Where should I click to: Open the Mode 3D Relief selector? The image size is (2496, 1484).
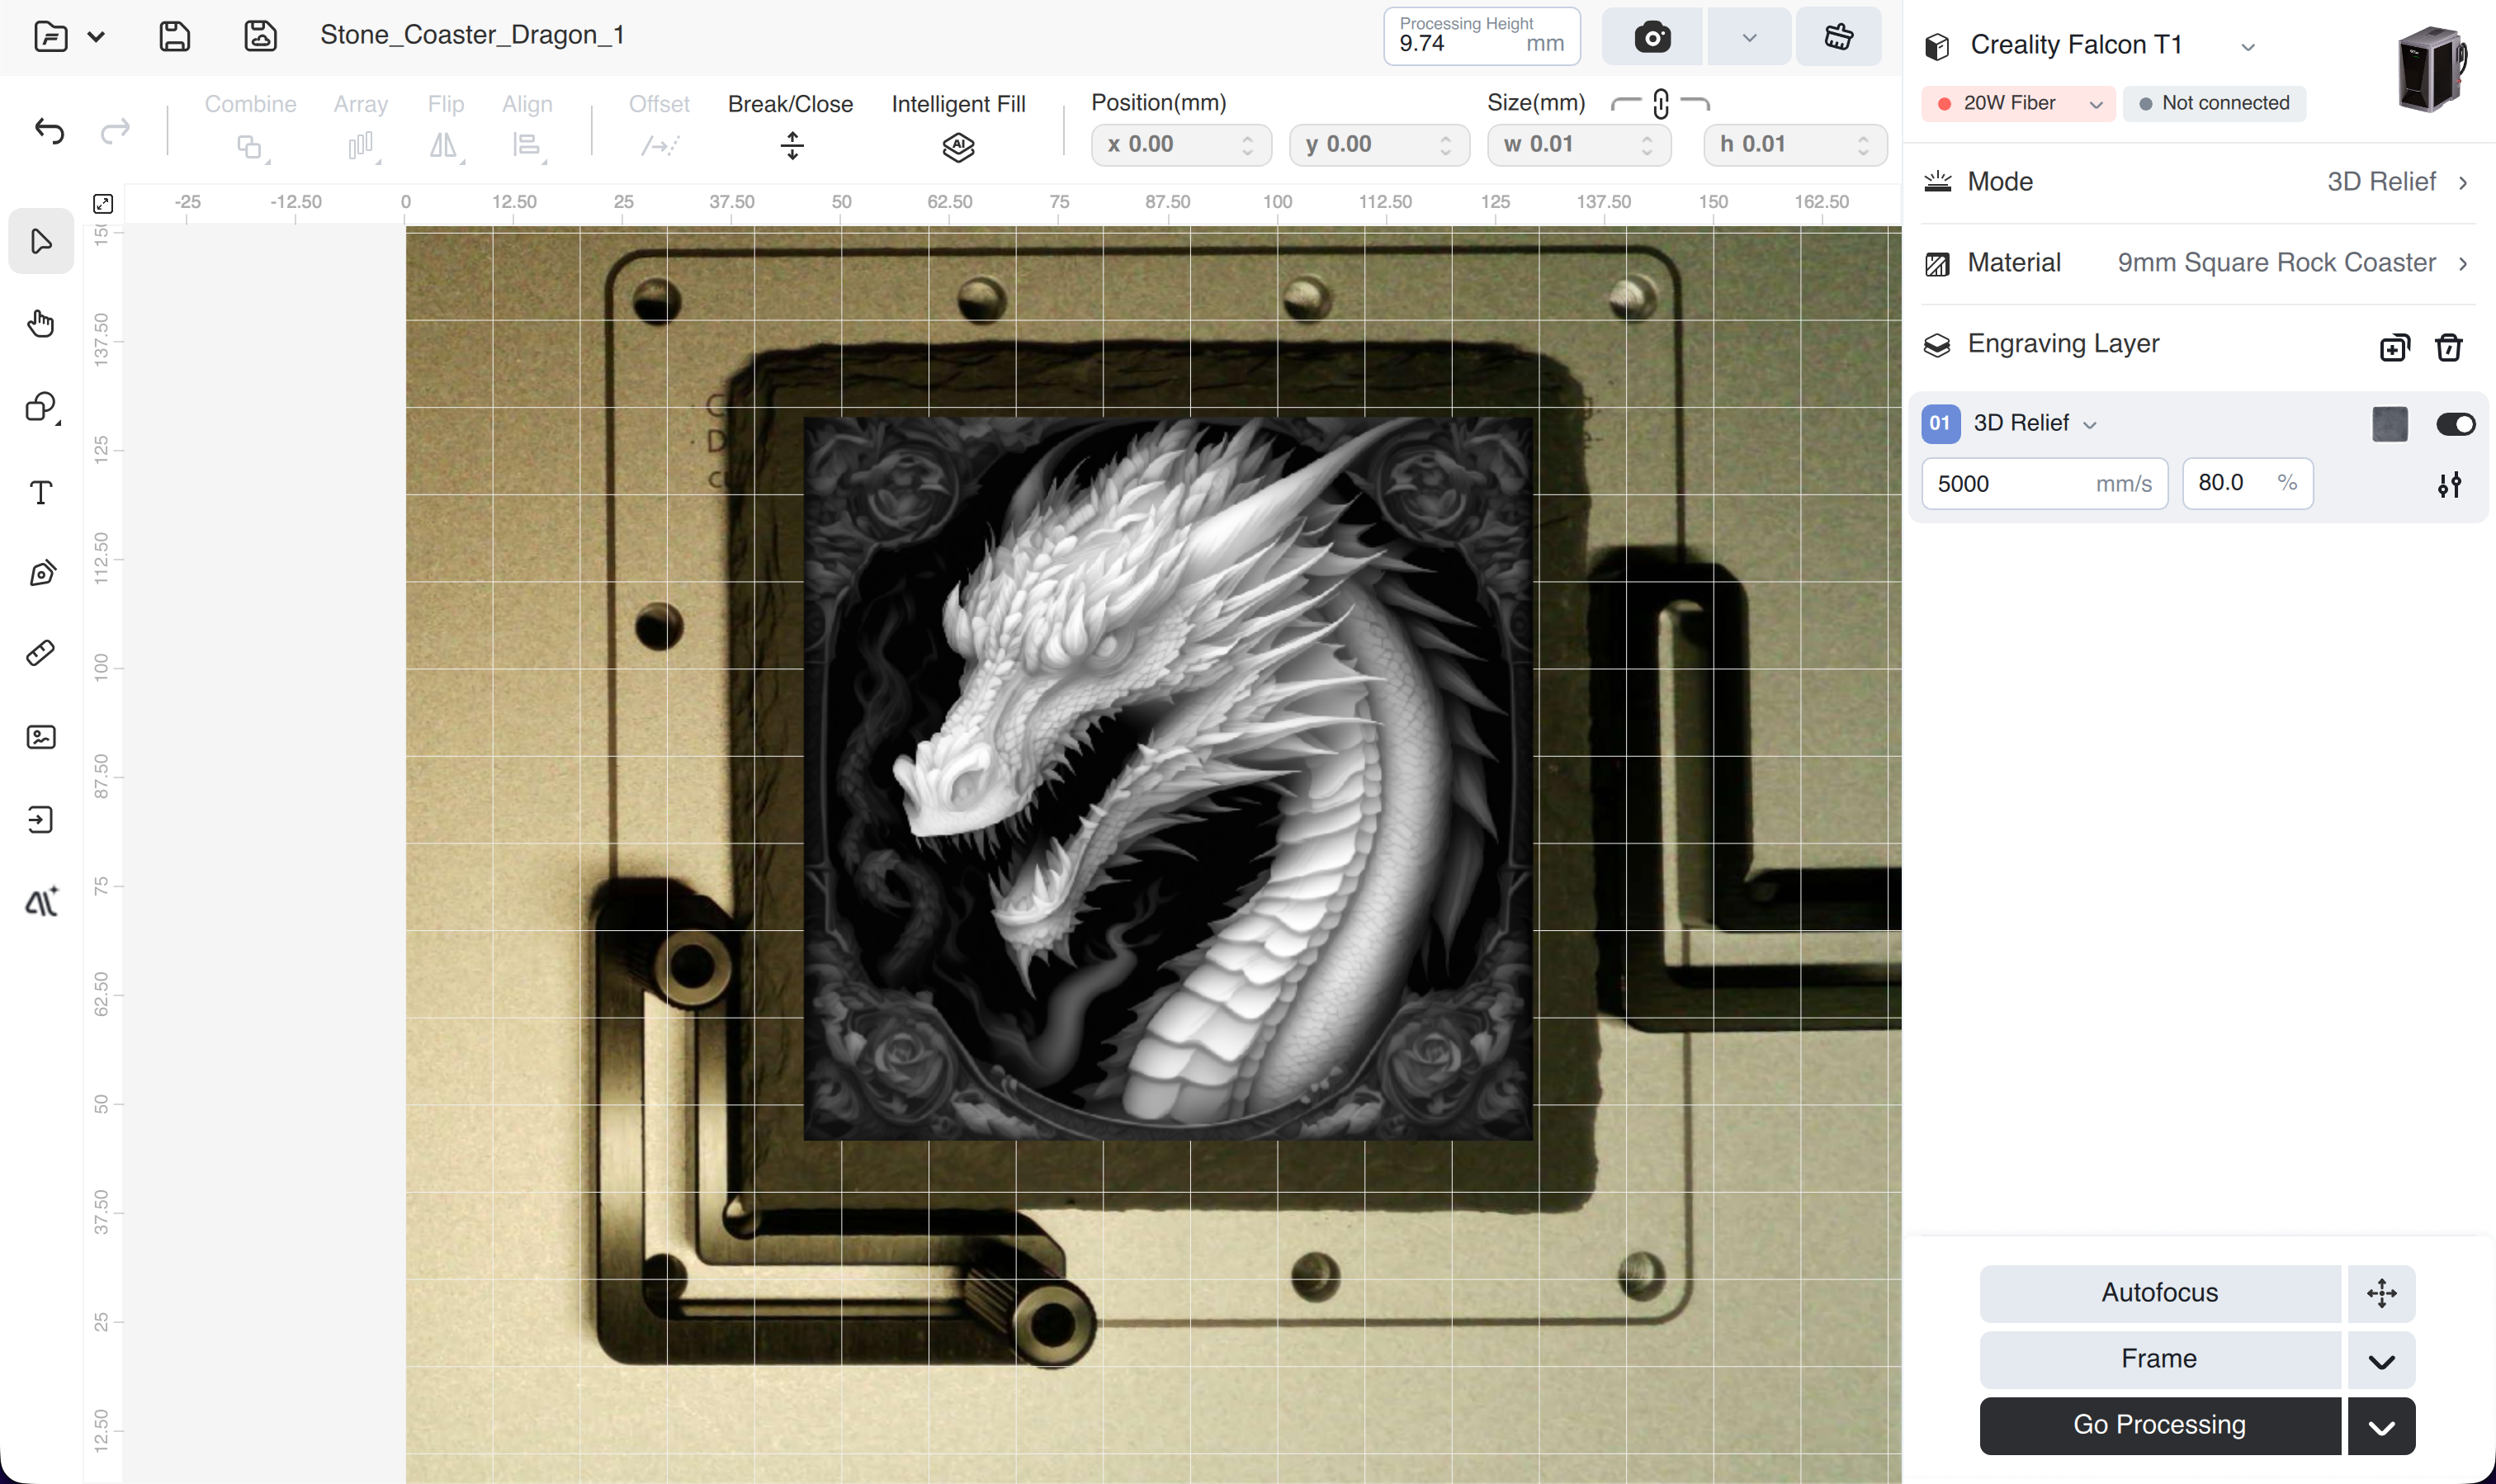2198,181
